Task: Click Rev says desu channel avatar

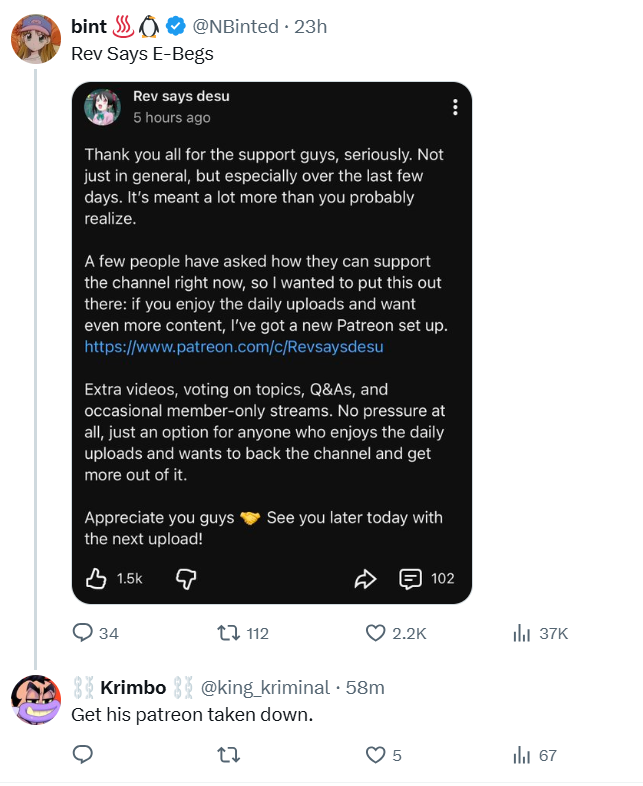Action: point(103,107)
